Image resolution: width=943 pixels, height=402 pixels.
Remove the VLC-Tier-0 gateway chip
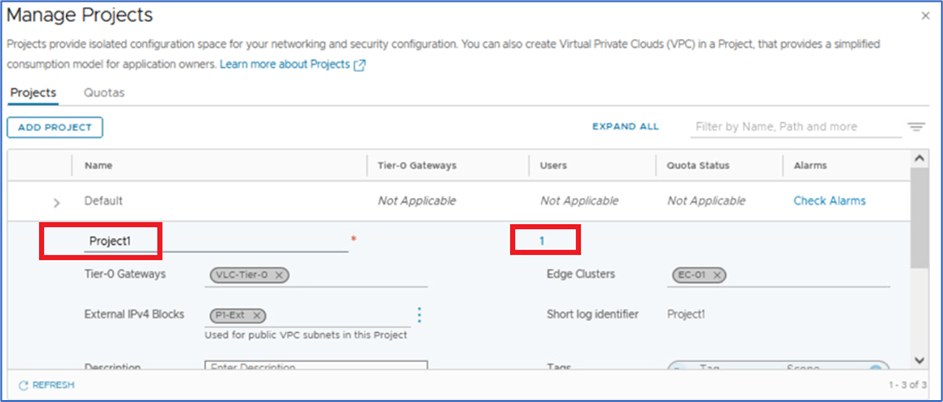[279, 275]
